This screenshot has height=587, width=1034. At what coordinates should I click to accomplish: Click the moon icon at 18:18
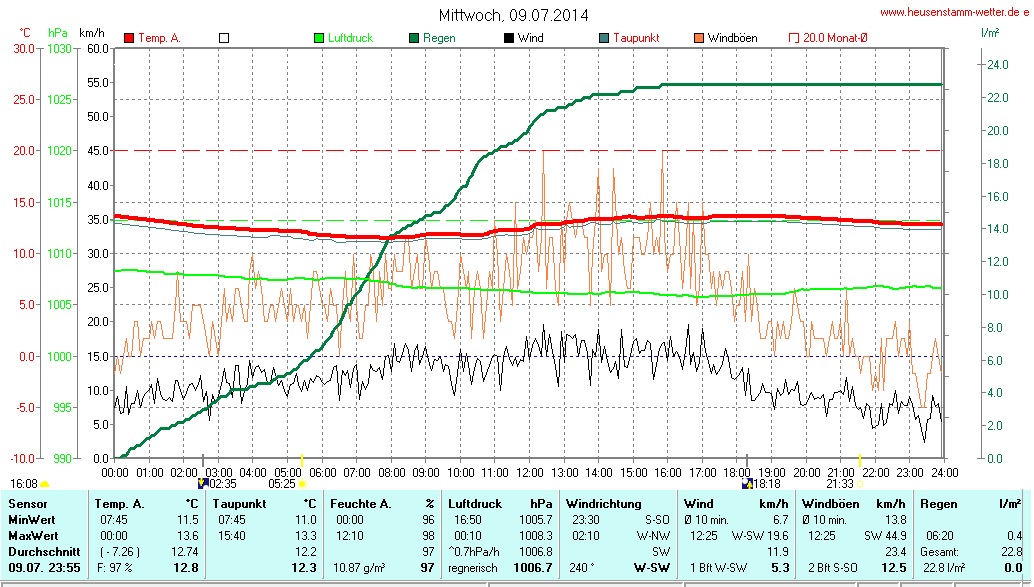click(x=746, y=483)
